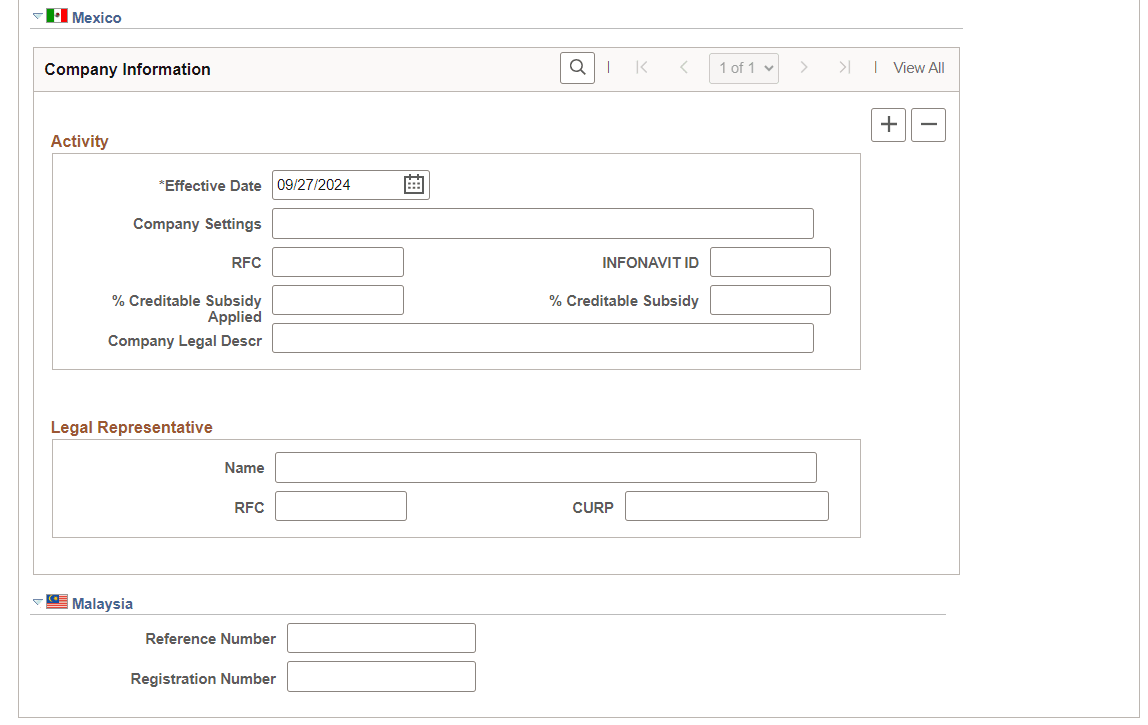Open the calendar picker for Effective Date
1148x725 pixels.
(x=413, y=184)
